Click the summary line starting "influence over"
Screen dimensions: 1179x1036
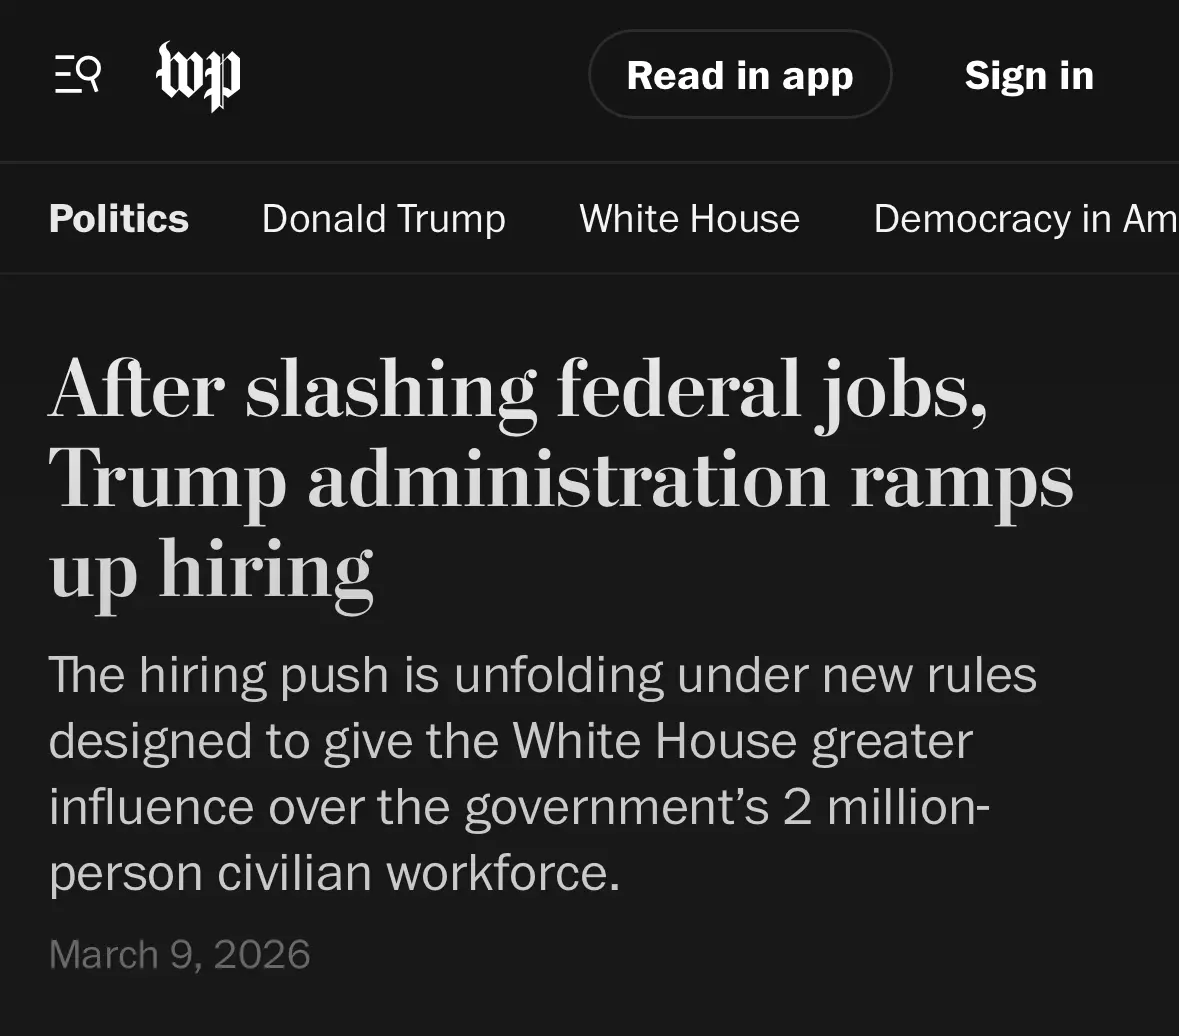click(x=519, y=807)
